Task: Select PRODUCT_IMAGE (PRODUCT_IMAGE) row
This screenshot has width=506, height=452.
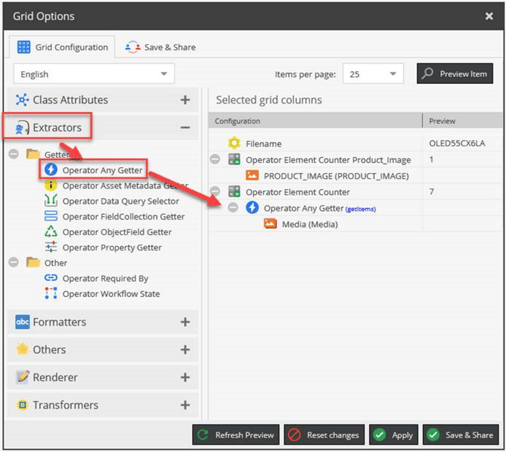Action: tap(355, 175)
